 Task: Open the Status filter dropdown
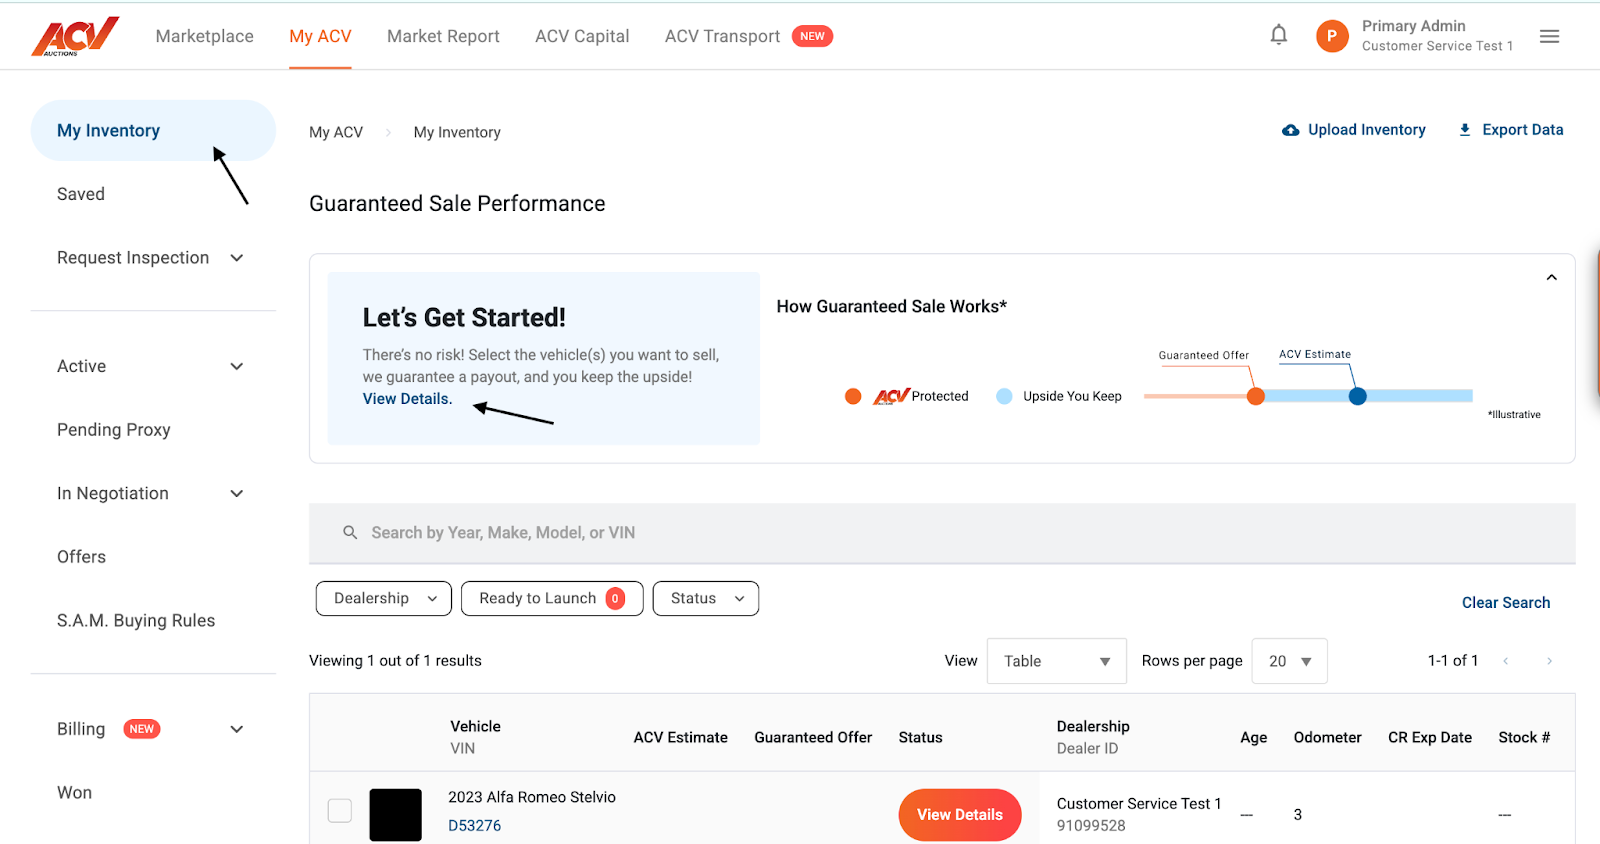click(706, 598)
